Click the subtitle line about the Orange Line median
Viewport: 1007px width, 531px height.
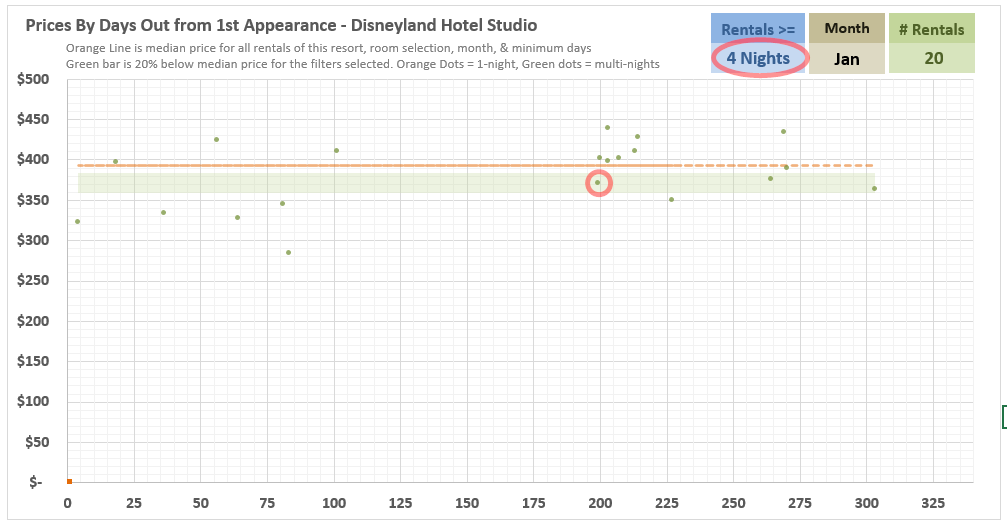pos(329,48)
